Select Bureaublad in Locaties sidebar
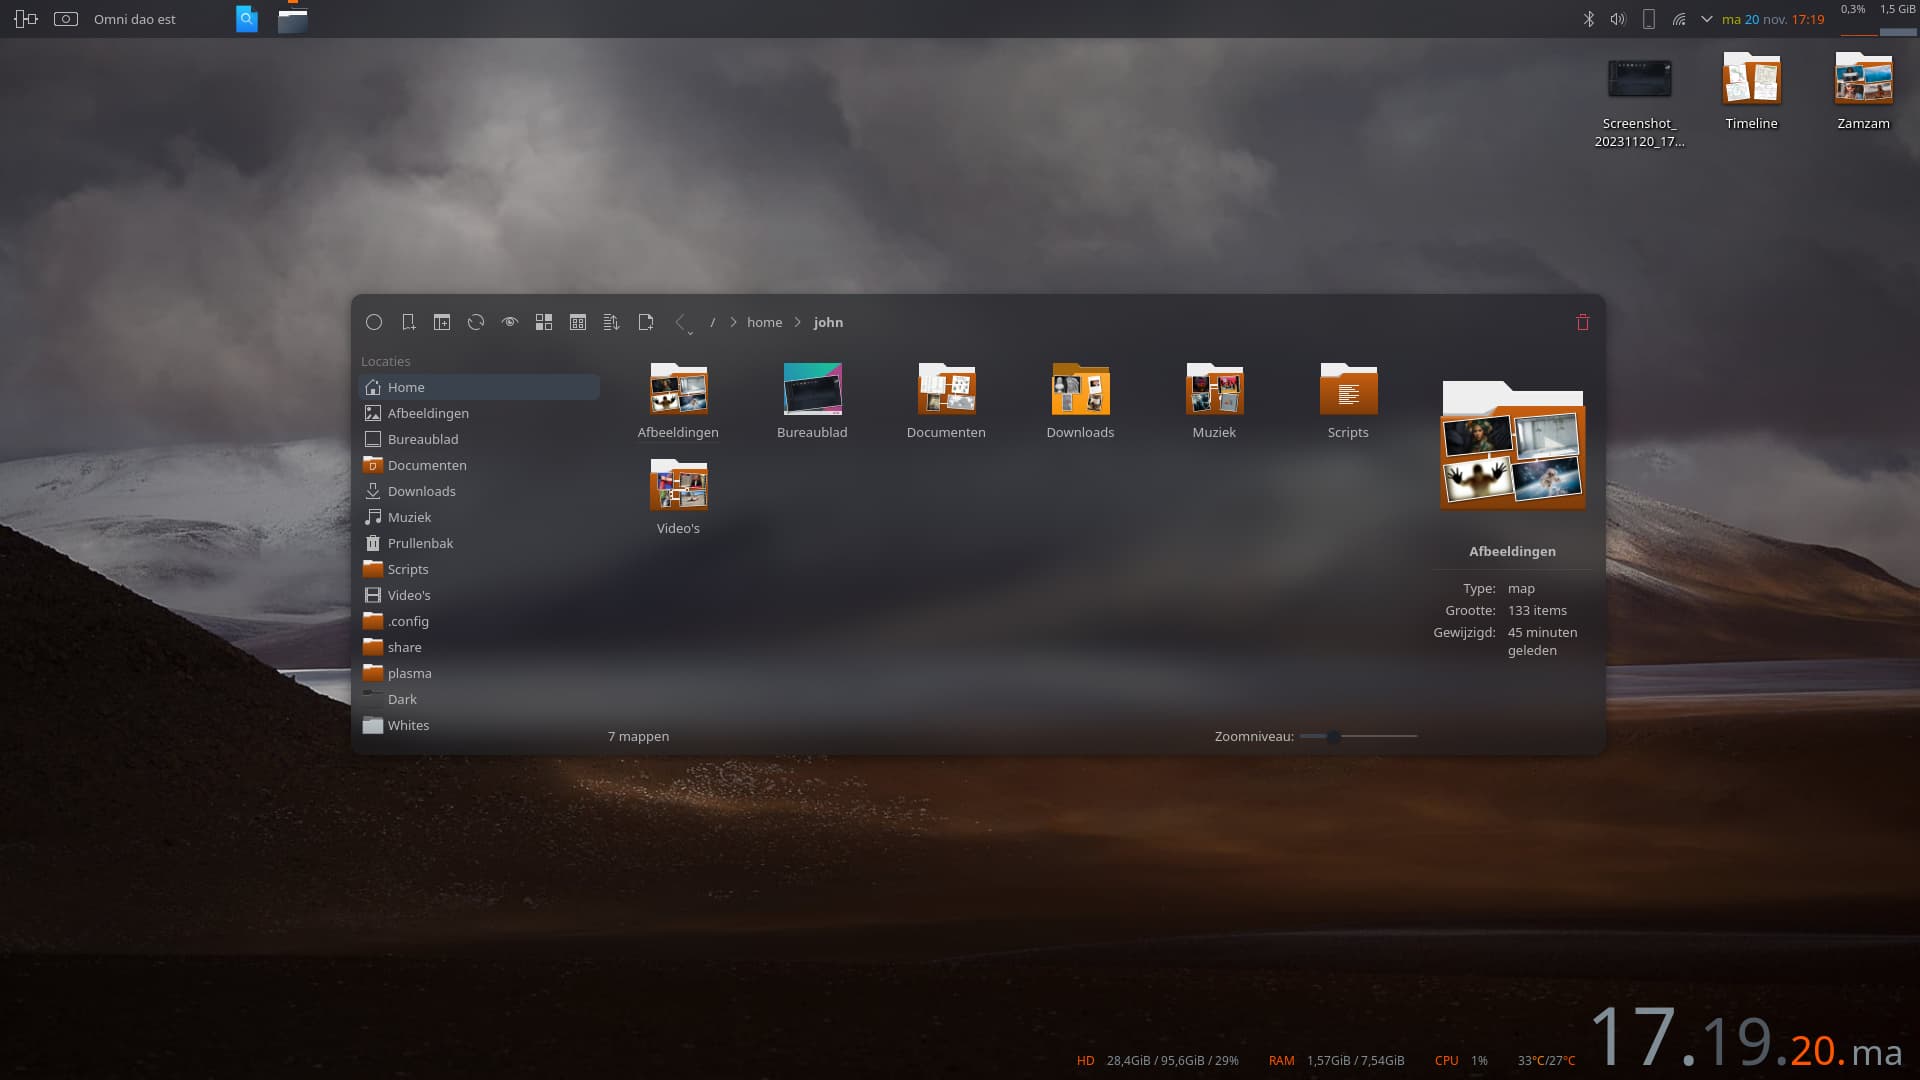The width and height of the screenshot is (1920, 1080). pos(479,439)
